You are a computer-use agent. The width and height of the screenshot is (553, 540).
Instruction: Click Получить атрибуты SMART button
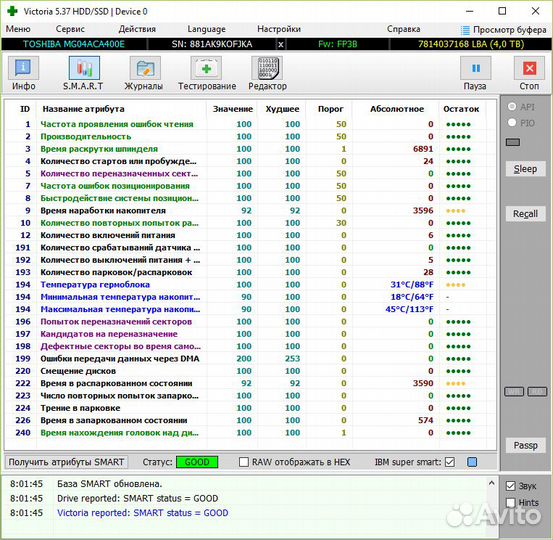[x=66, y=462]
